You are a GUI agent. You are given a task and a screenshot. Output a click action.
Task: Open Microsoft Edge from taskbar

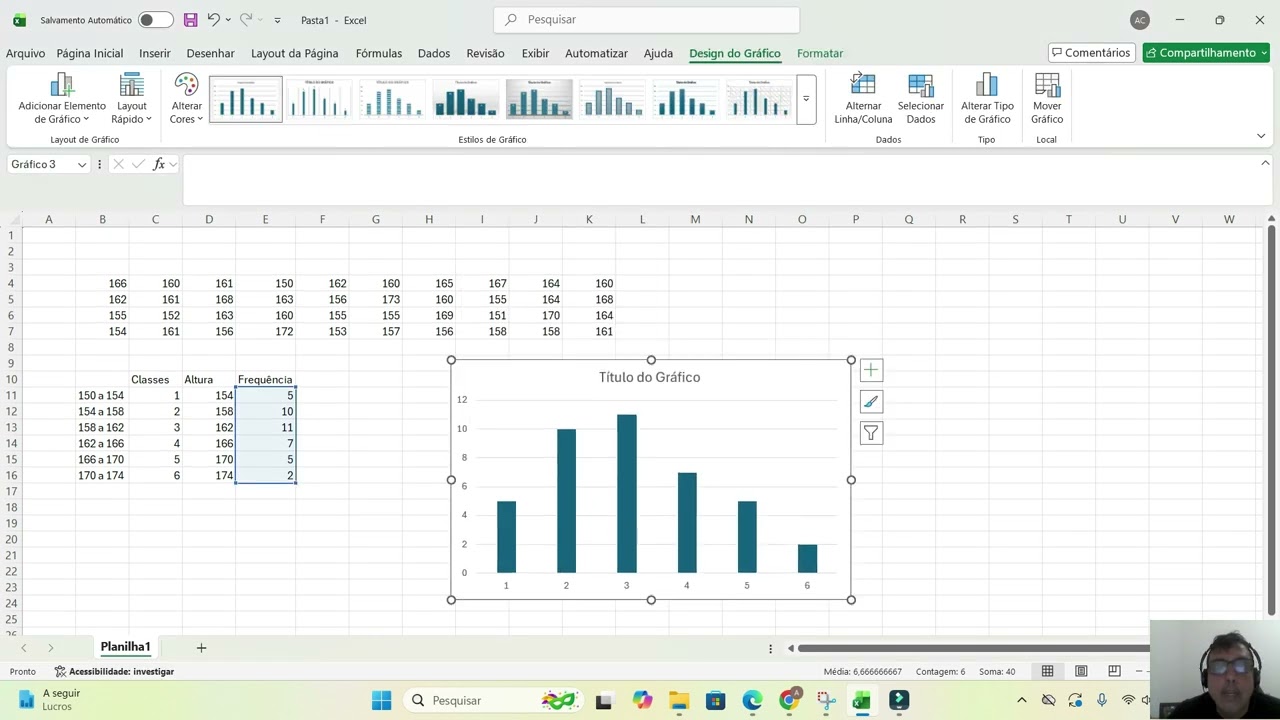click(752, 700)
